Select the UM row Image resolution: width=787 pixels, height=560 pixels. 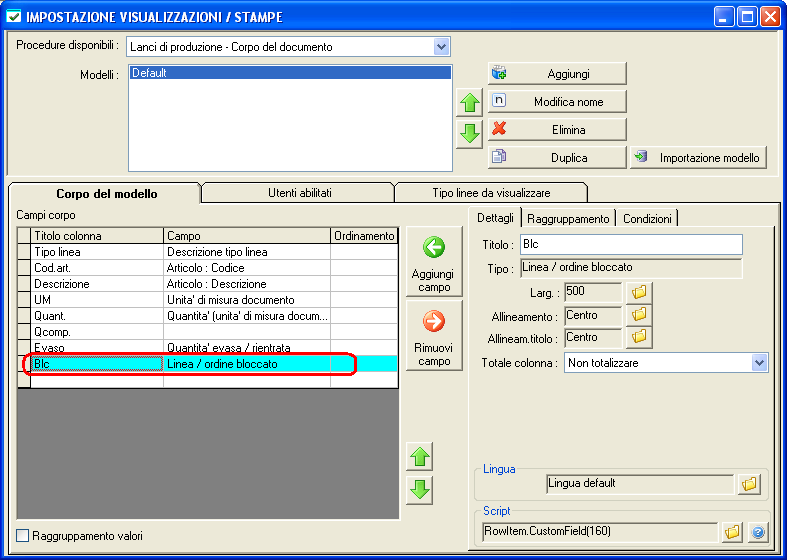(x=207, y=300)
